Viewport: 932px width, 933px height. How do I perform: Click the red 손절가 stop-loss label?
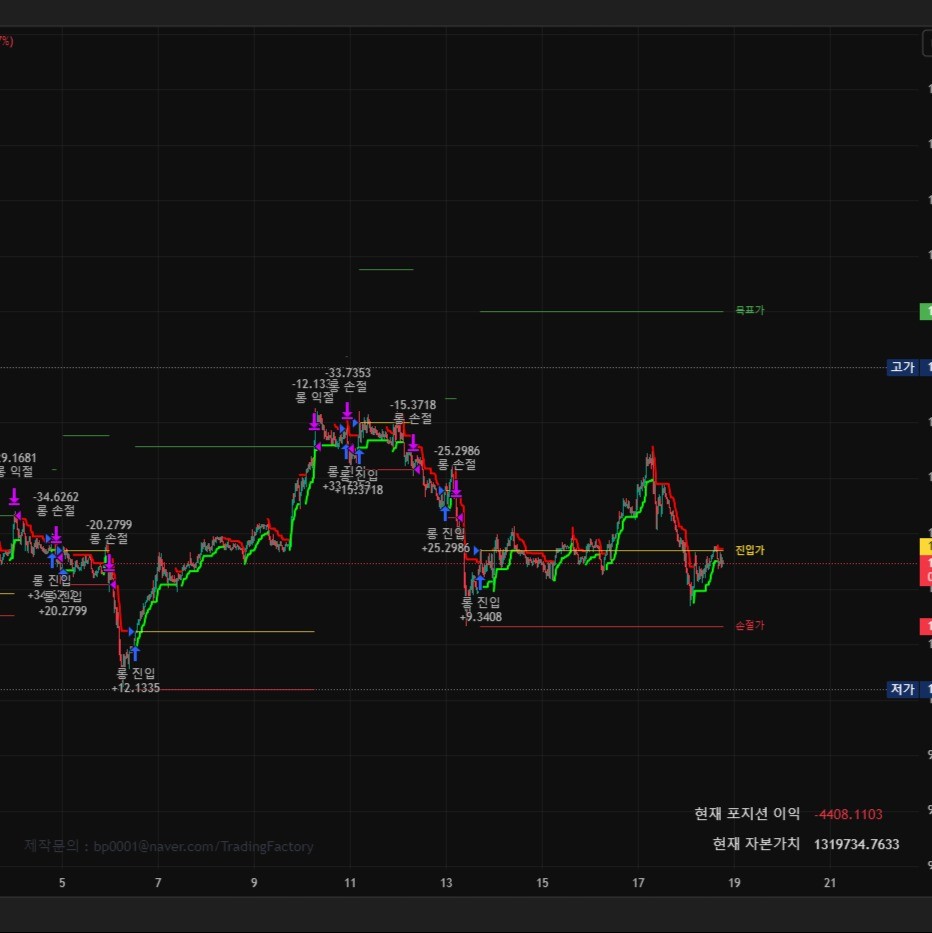click(749, 626)
